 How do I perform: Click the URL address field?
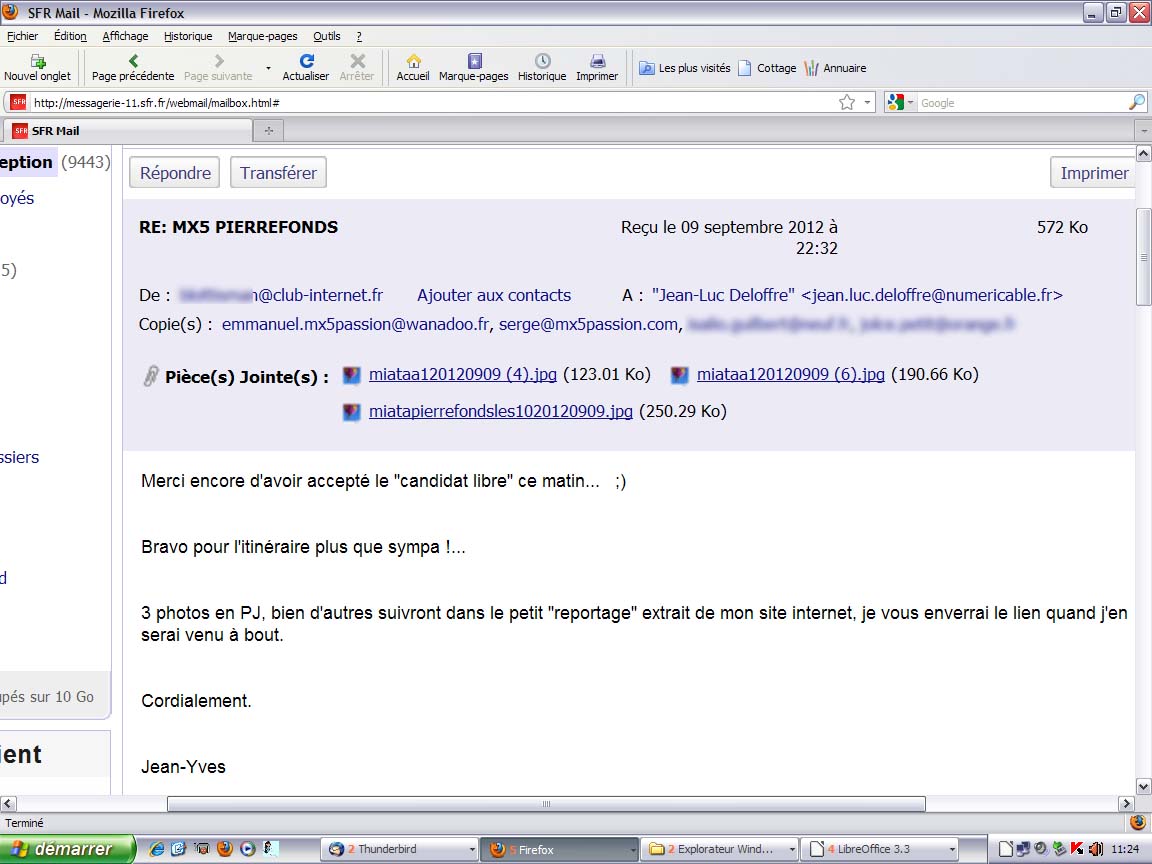433,102
